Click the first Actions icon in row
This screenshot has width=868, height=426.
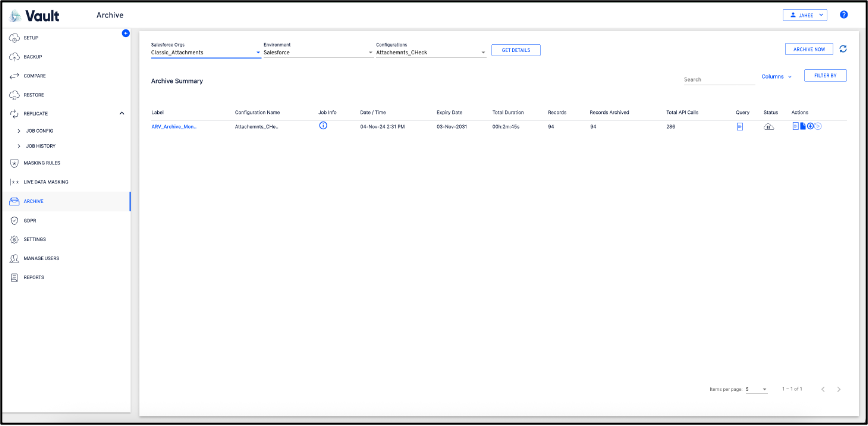795,127
